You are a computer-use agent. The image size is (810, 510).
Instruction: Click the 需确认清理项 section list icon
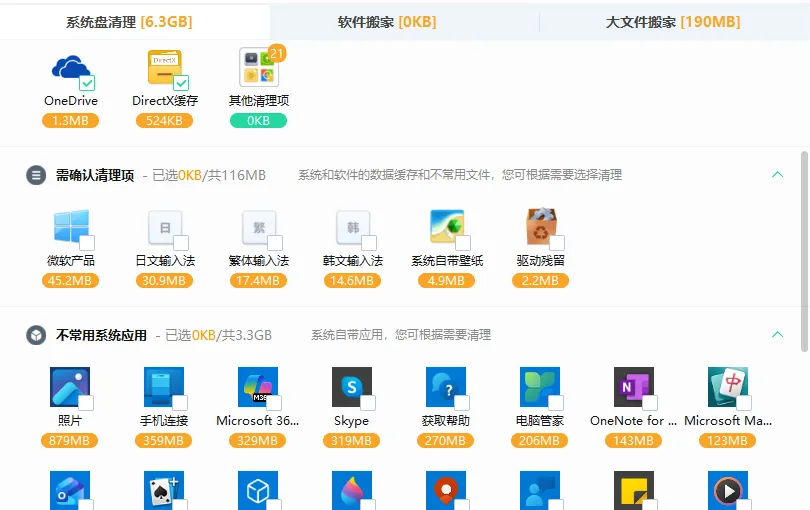point(36,175)
